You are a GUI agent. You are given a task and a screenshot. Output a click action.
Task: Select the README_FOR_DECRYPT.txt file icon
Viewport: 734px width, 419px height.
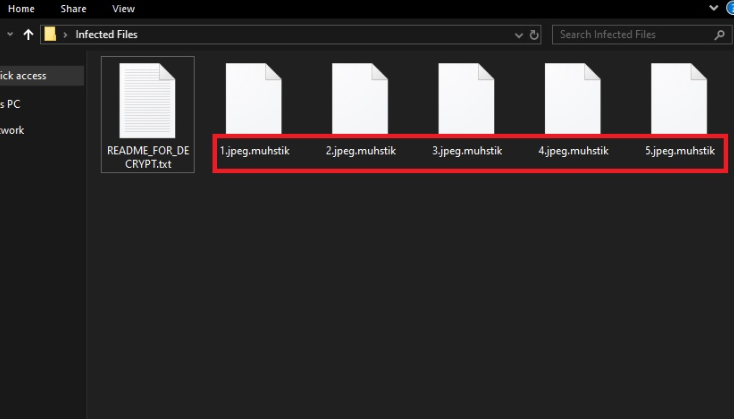[147, 100]
